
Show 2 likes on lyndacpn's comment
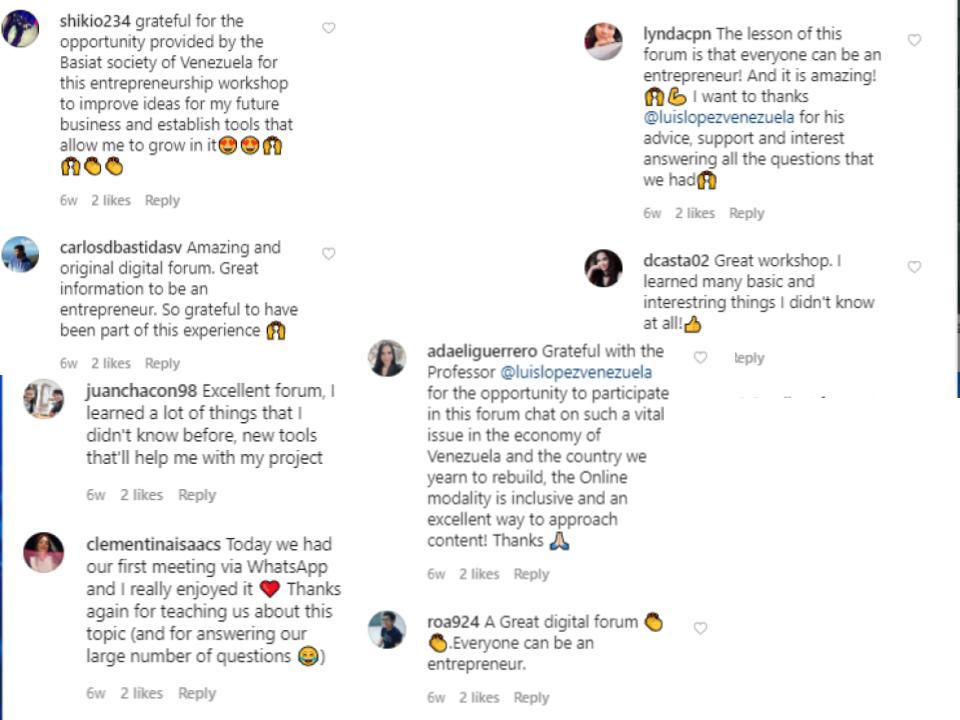694,213
